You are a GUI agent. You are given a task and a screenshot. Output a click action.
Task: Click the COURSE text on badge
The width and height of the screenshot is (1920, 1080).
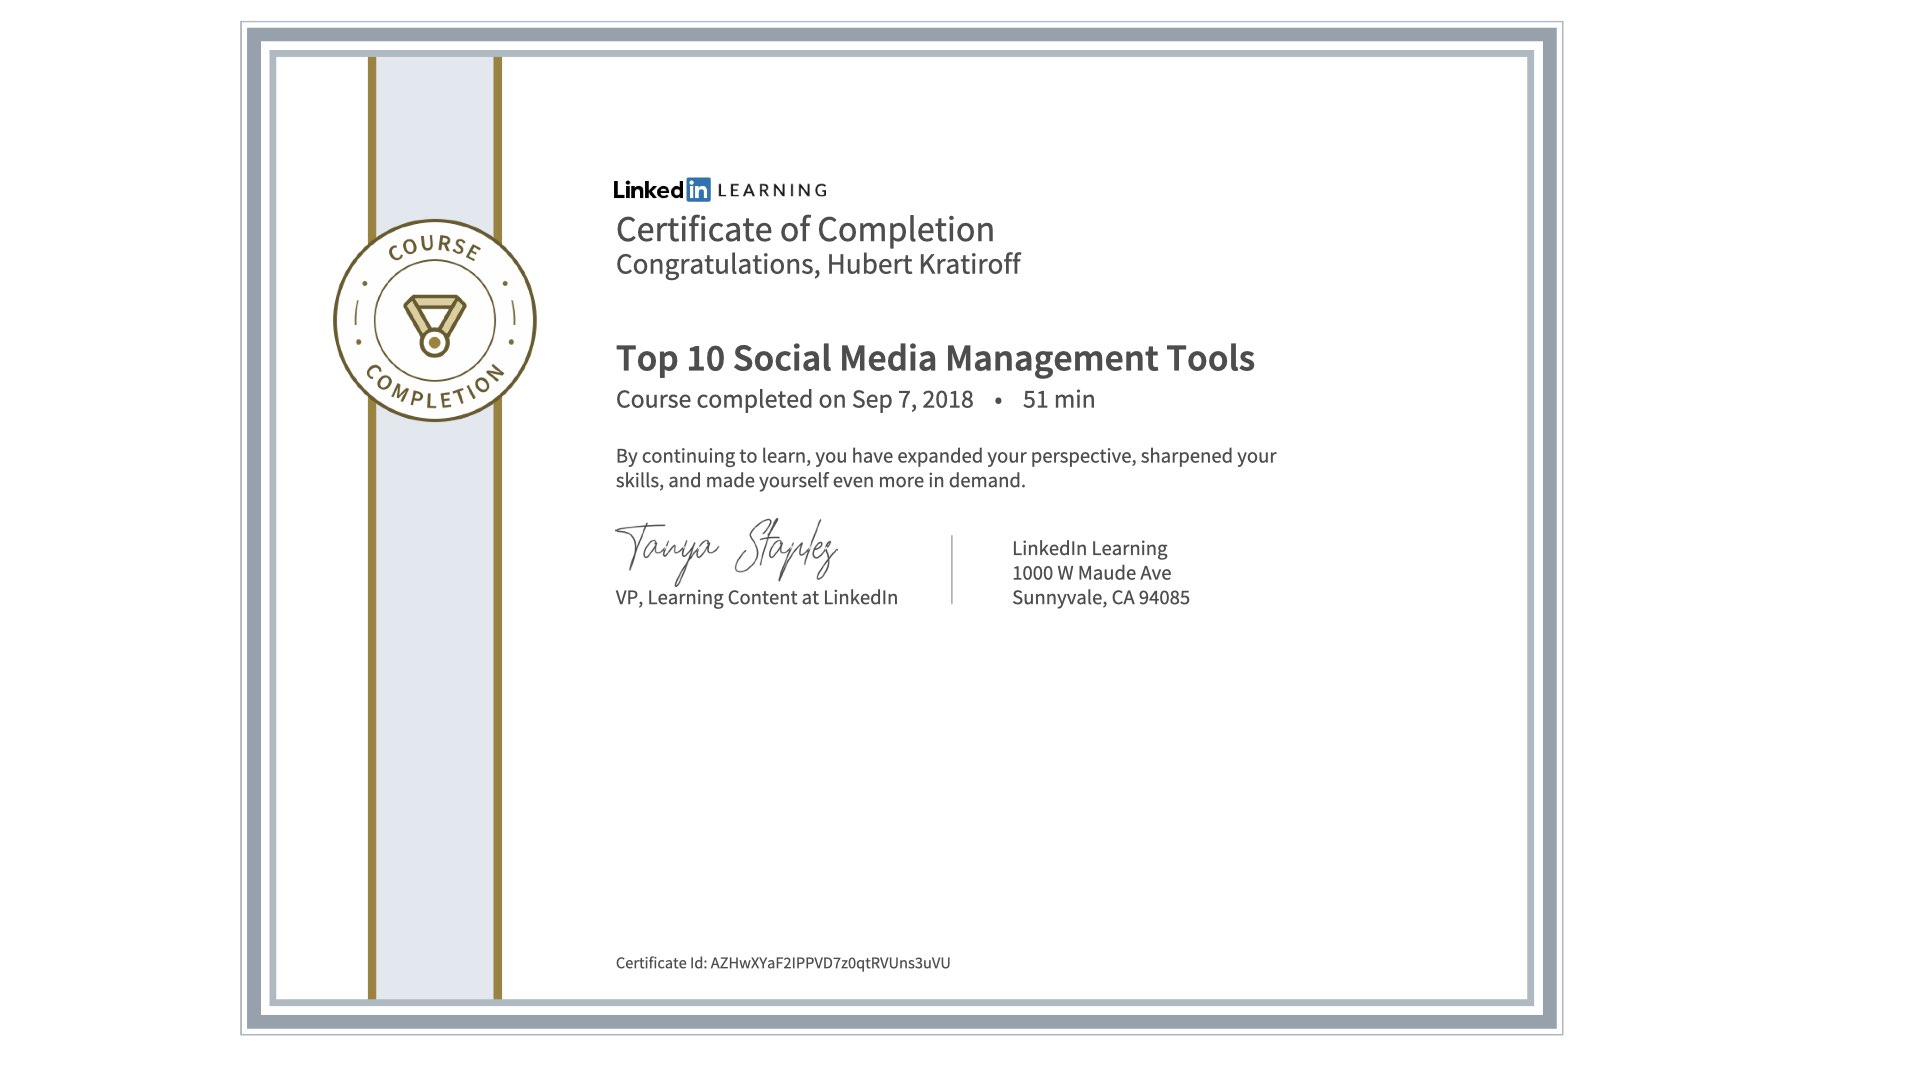434,247
